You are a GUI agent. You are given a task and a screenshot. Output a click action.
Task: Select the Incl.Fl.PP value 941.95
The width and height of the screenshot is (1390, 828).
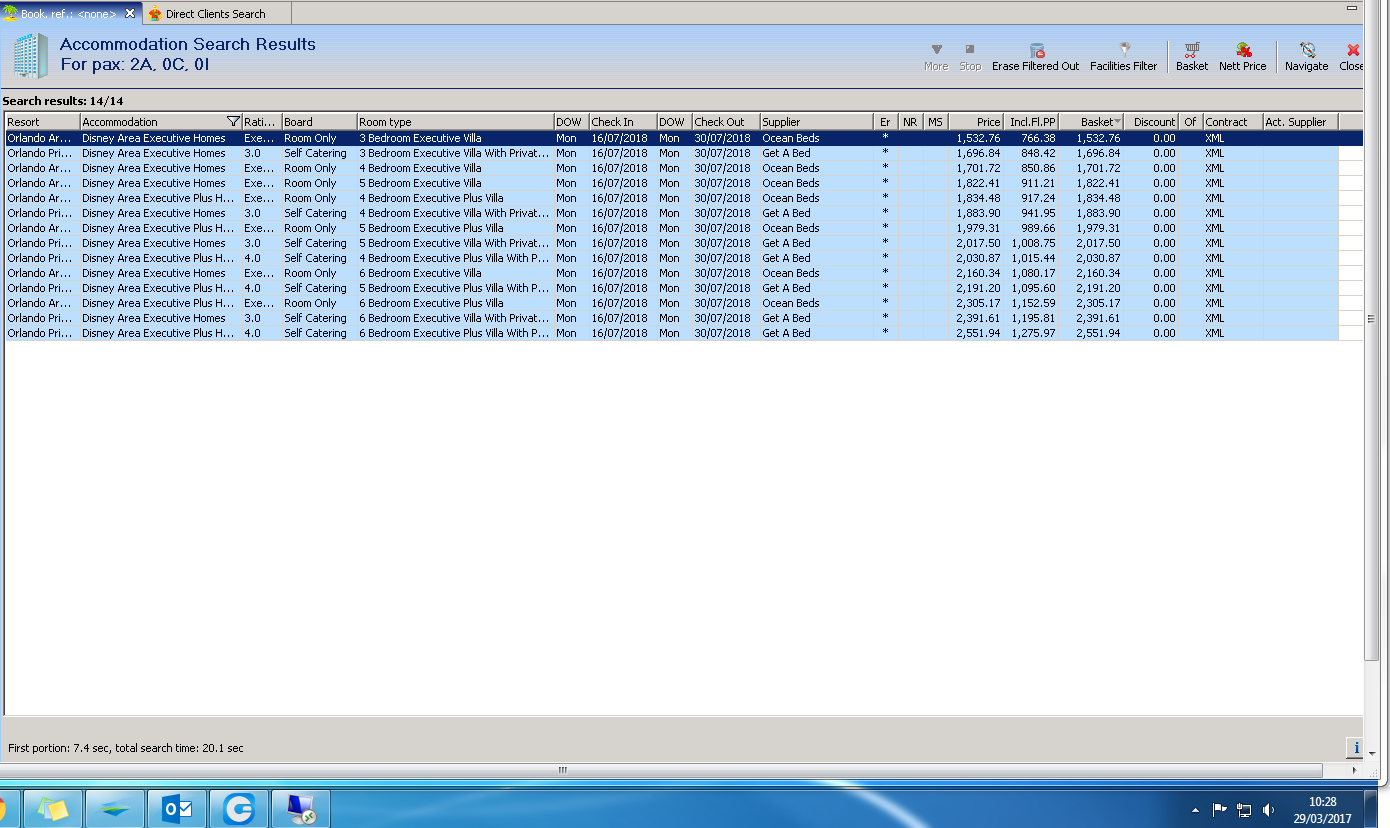pos(1036,213)
